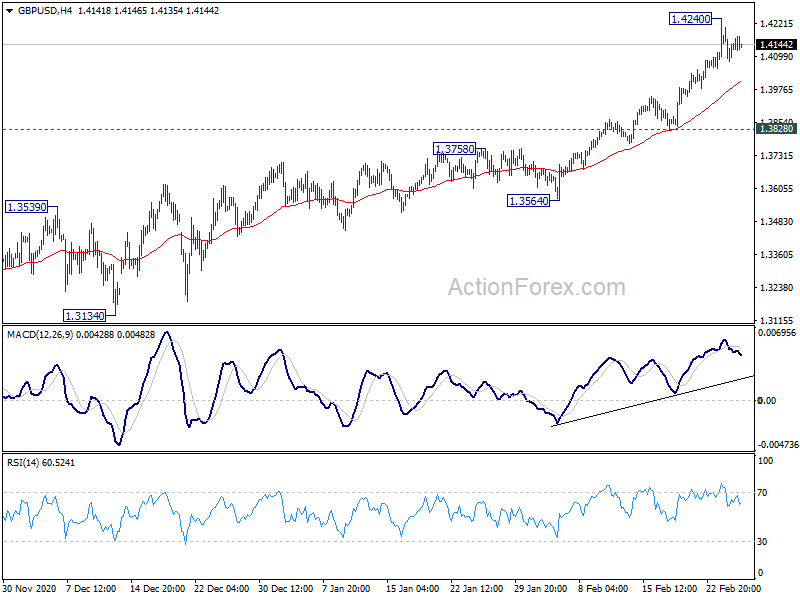The width and height of the screenshot is (800, 600).
Task: Select the 1.36055 price axis value
Action: [x=776, y=188]
